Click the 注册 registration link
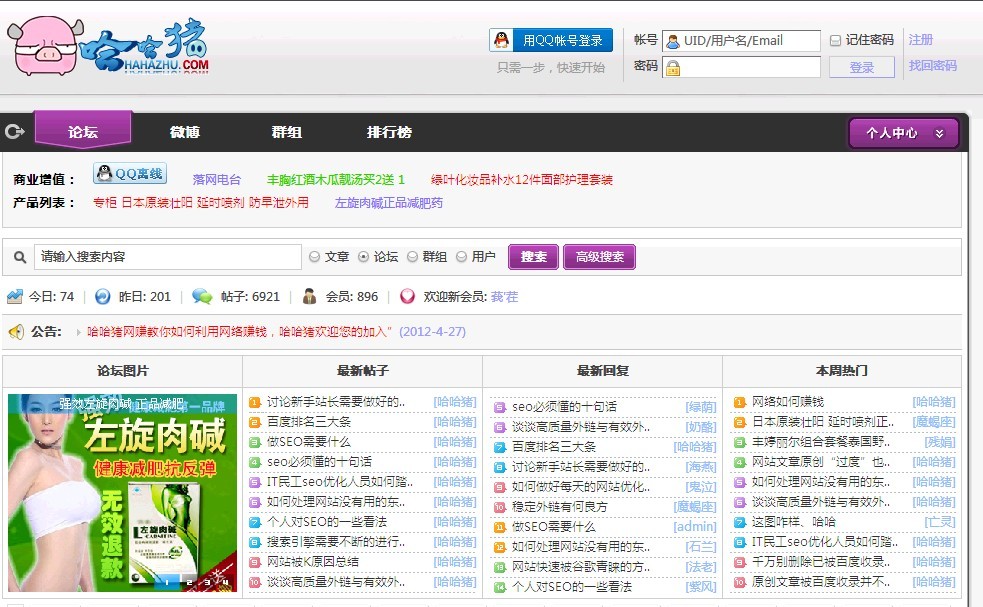983x607 pixels. coord(921,39)
